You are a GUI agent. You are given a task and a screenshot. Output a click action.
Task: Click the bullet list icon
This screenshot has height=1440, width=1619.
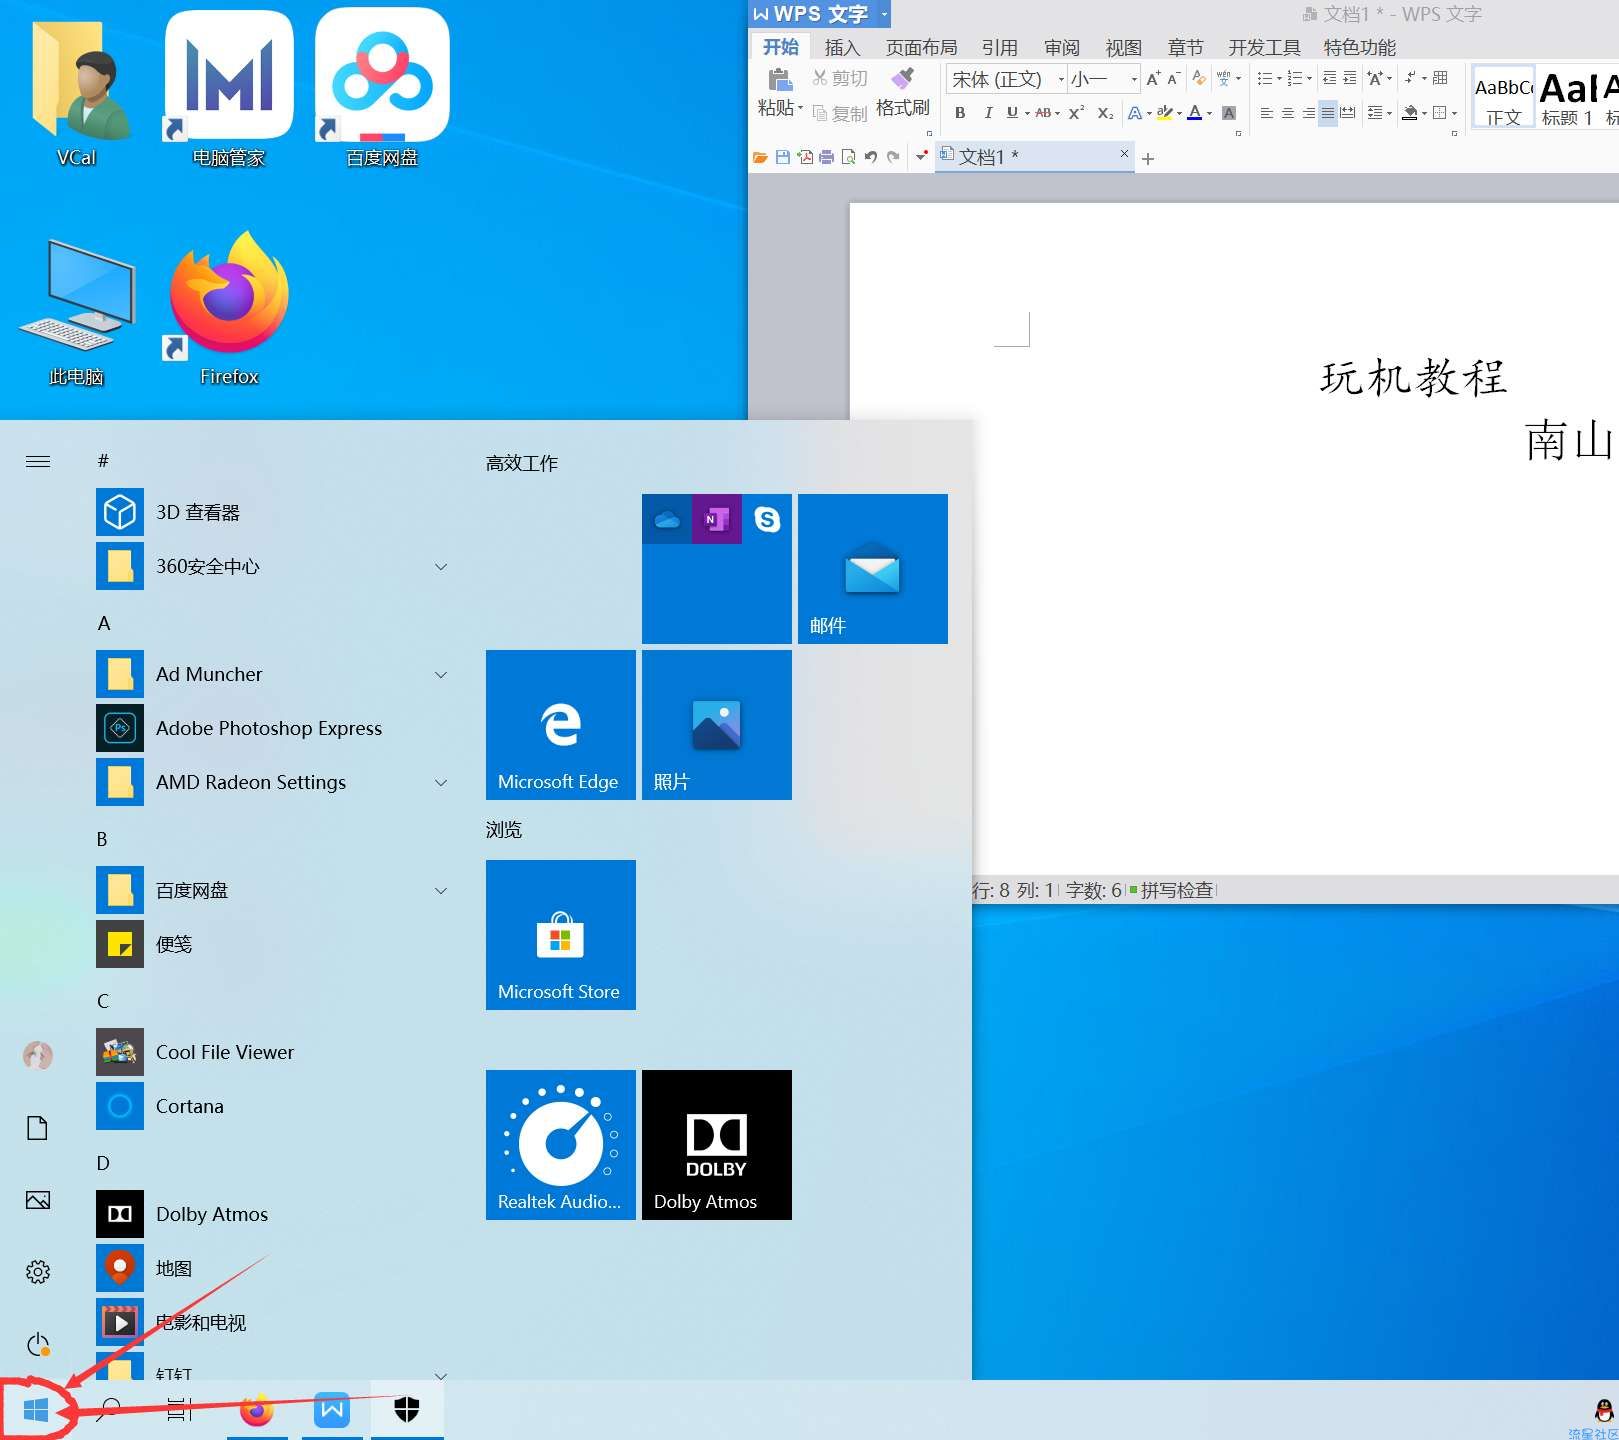1265,78
